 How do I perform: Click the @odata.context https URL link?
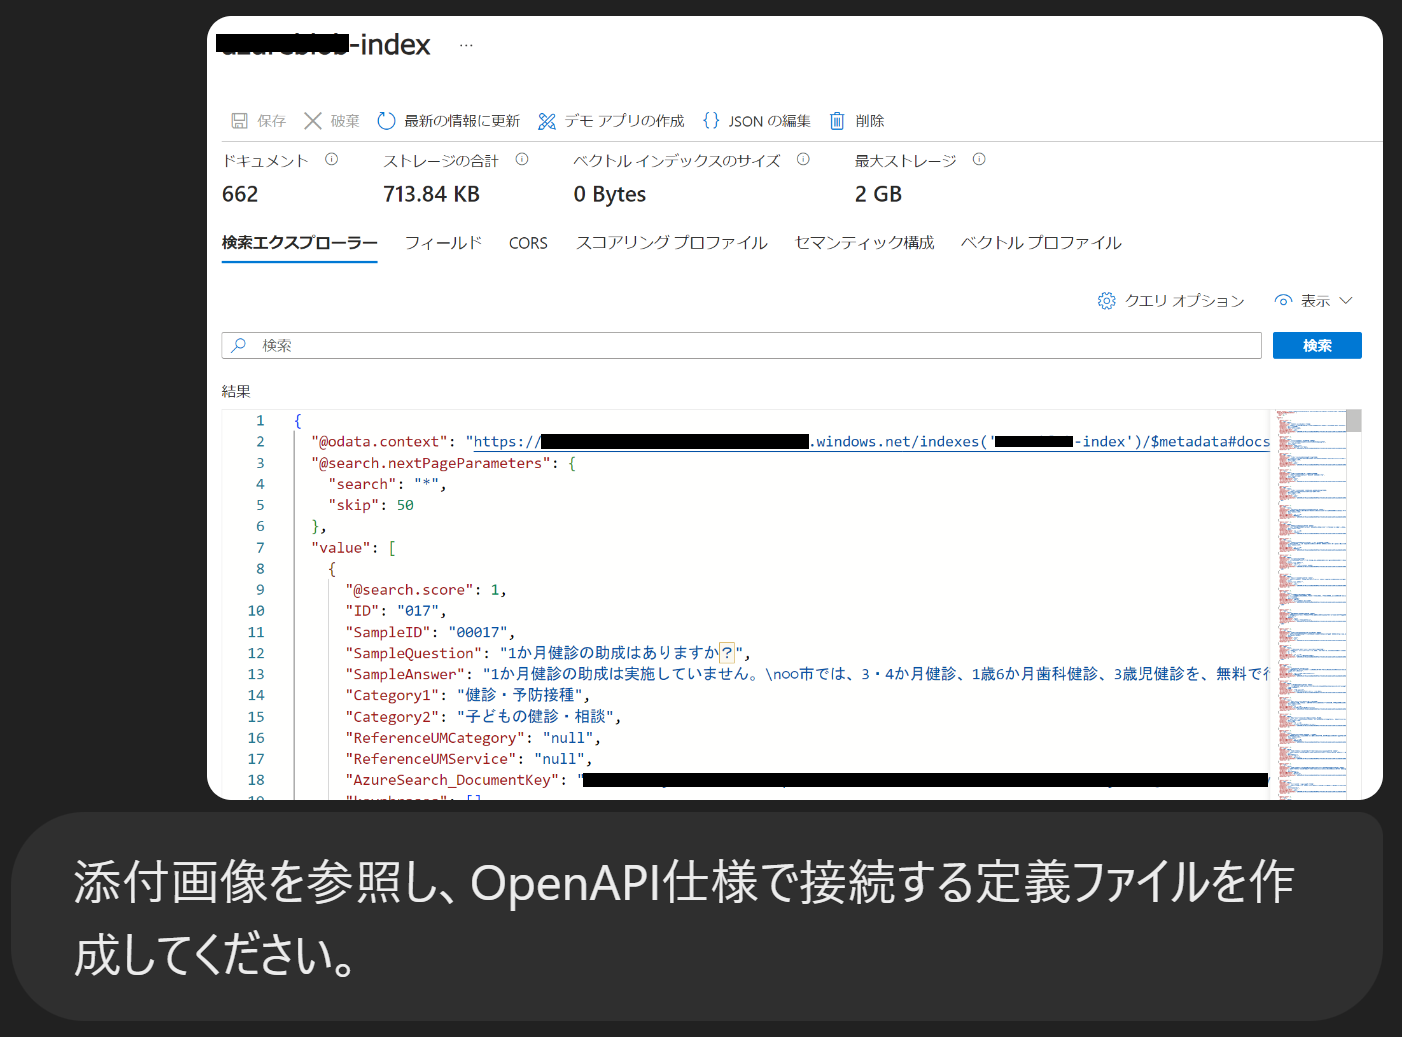pyautogui.click(x=871, y=442)
